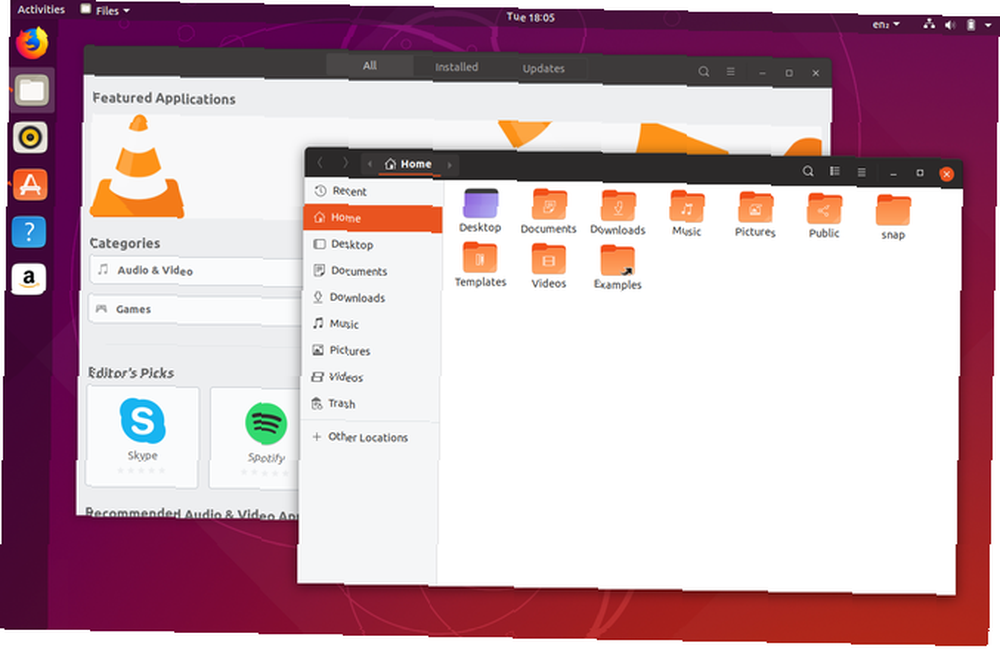
Task: Open the Files launcher in the dock
Action: (x=31, y=90)
